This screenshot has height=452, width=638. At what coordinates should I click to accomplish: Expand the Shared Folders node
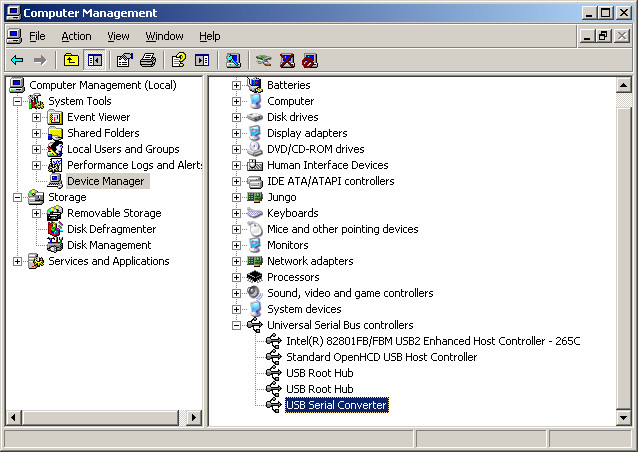click(37, 133)
